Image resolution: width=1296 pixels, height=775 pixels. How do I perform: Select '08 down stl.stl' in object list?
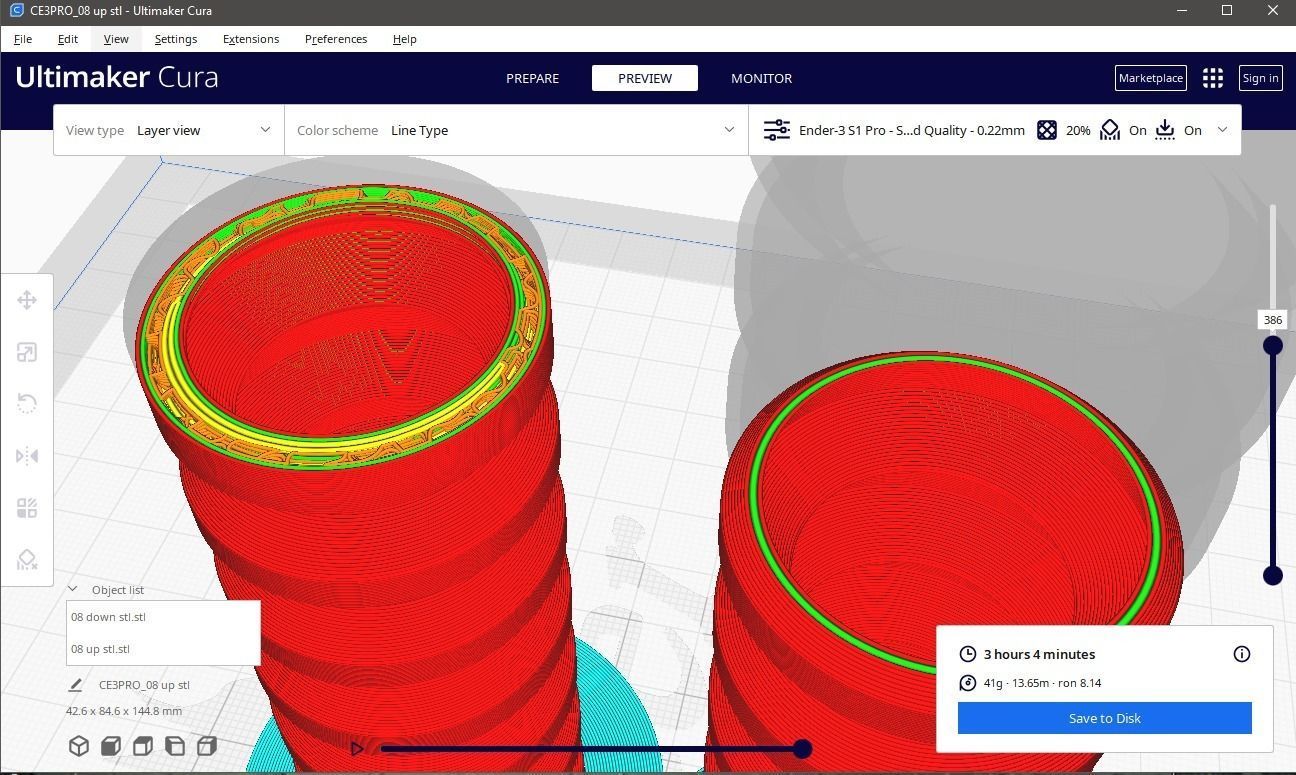tap(163, 617)
